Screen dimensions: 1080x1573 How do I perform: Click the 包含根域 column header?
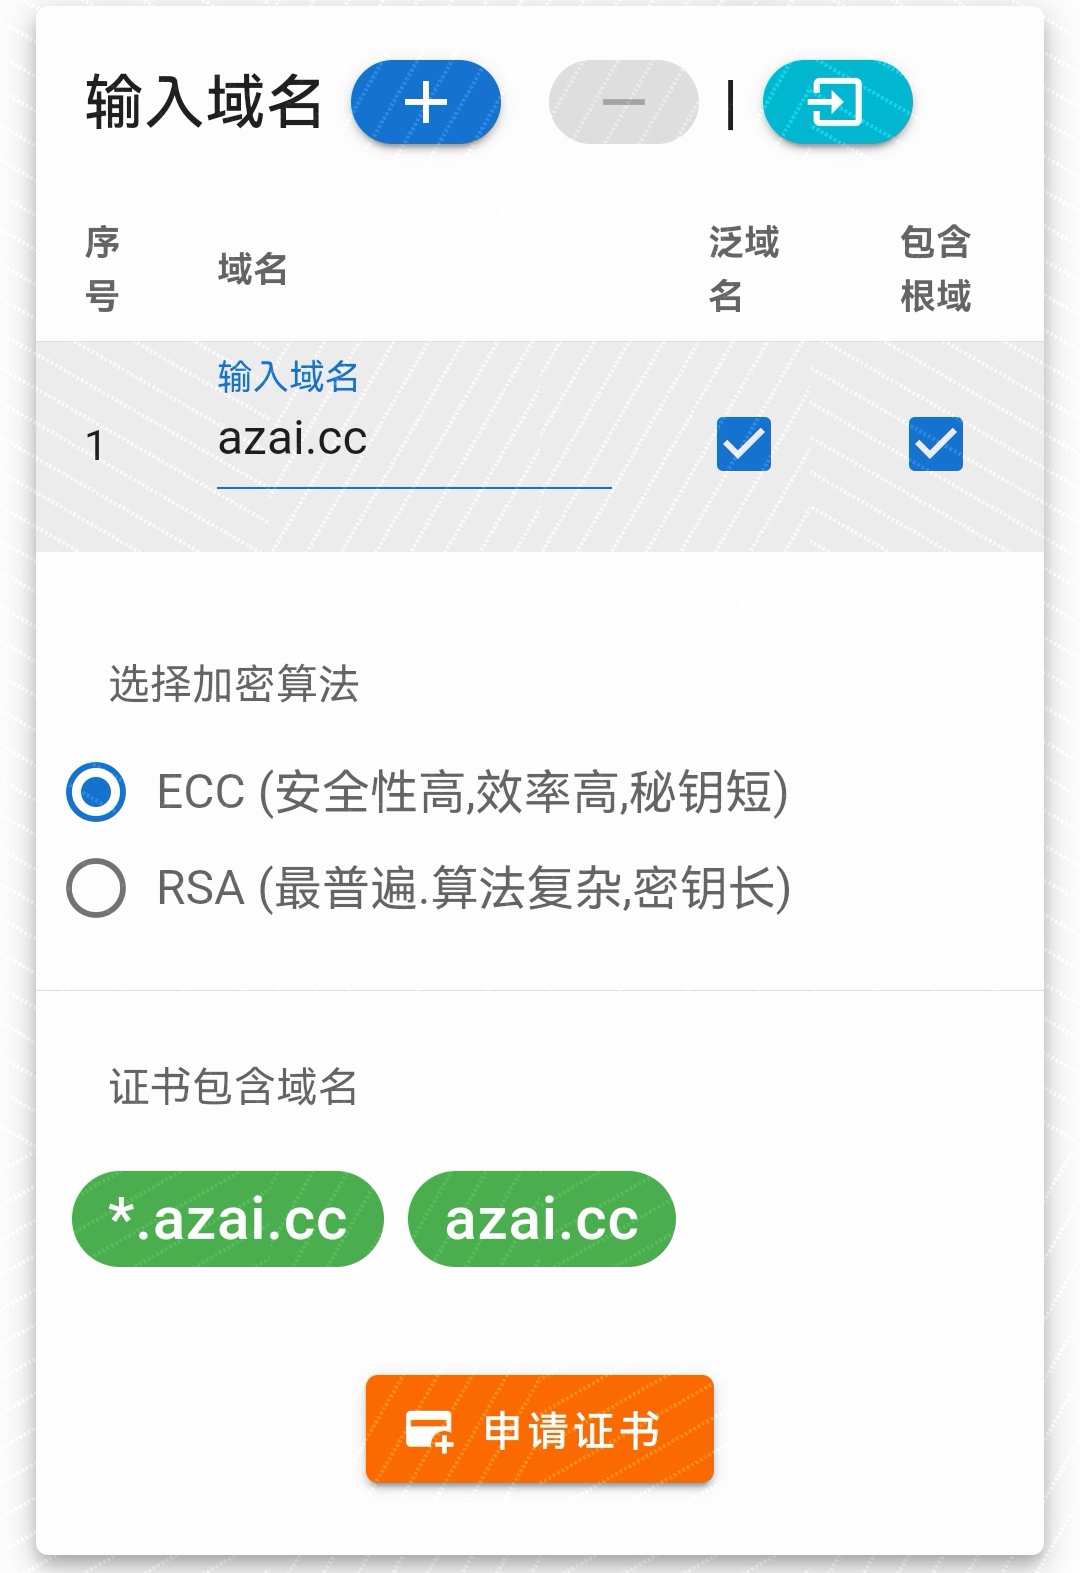tap(935, 269)
